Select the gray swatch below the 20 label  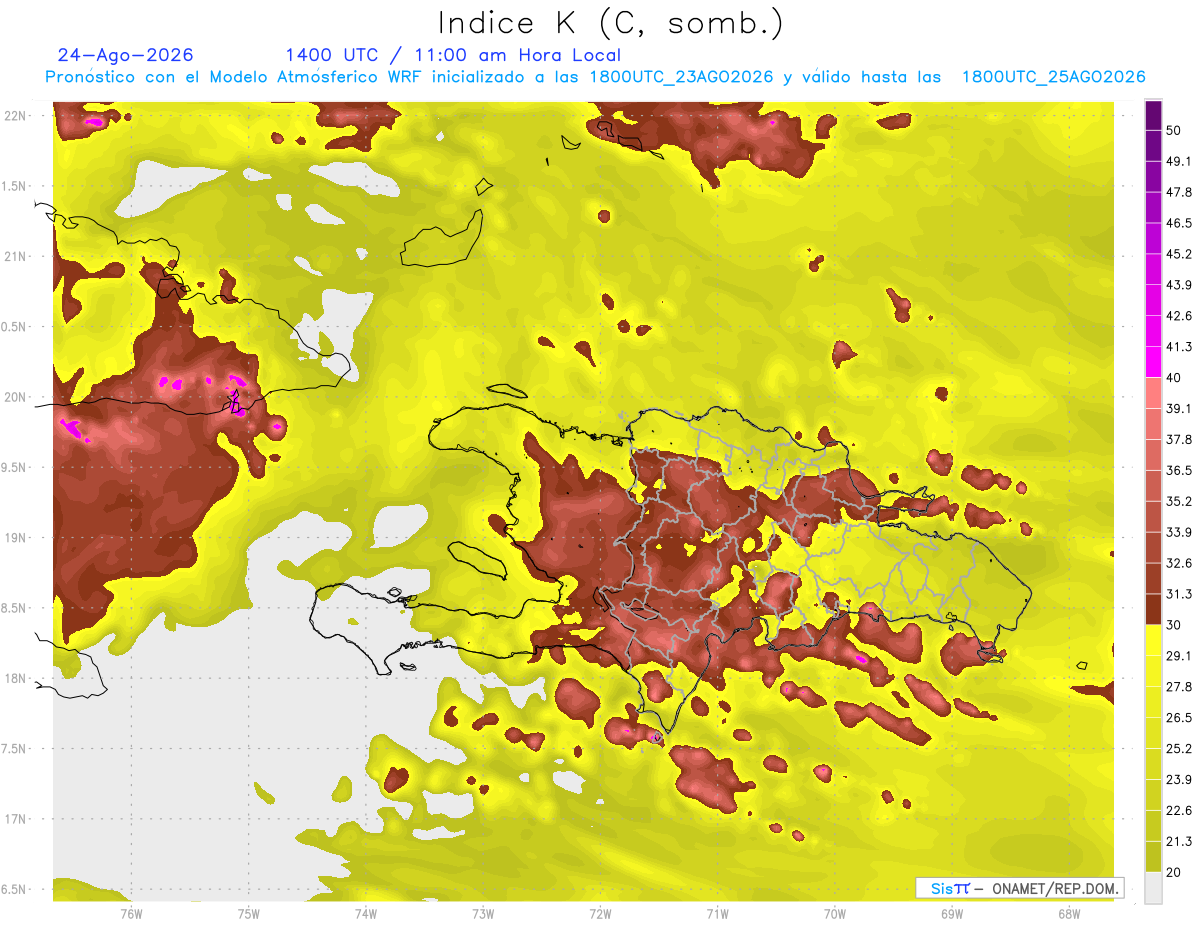(1153, 888)
